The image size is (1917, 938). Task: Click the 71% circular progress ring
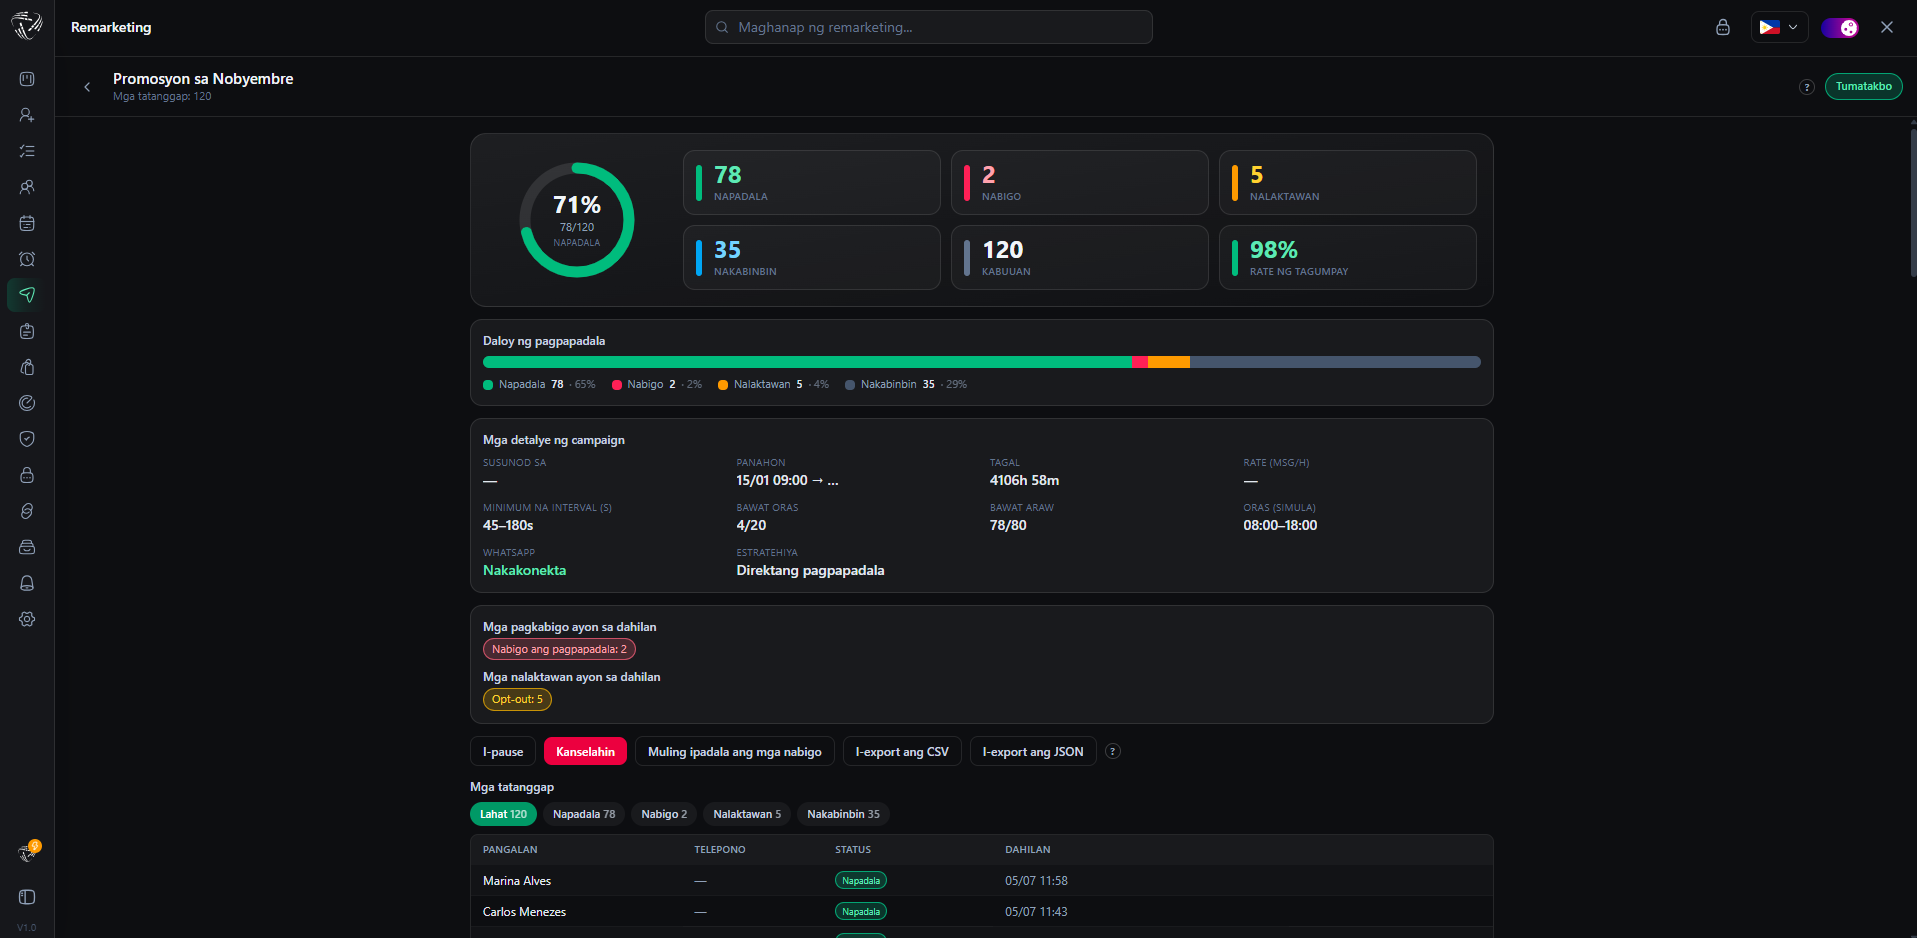tap(577, 220)
